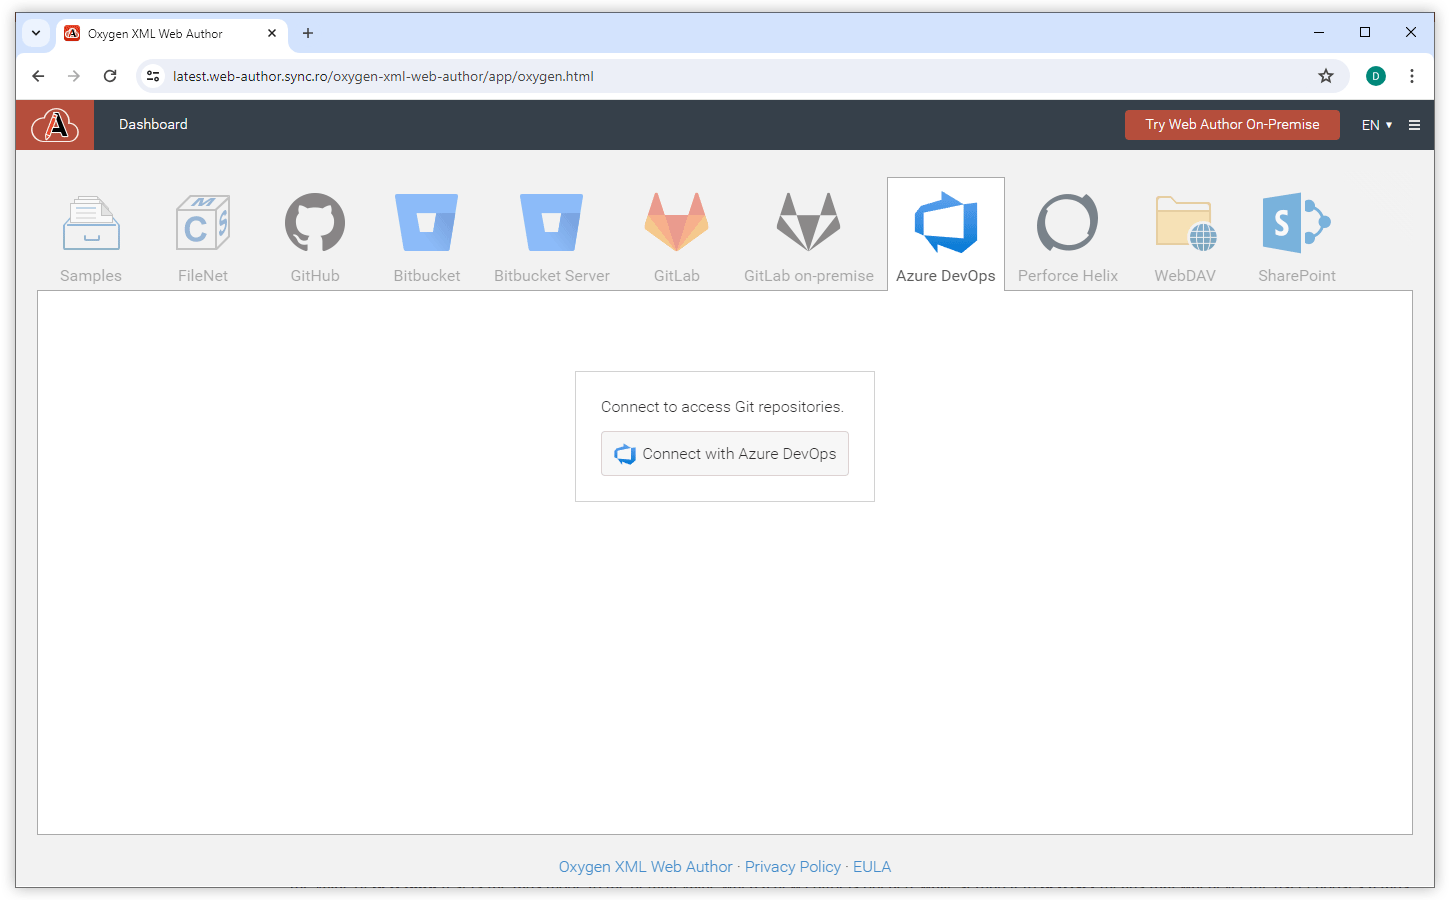Pick the GitLab on-premise icon

[x=809, y=223]
